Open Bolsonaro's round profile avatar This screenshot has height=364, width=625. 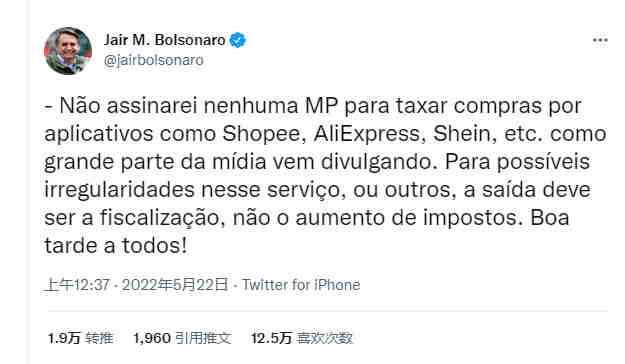pyautogui.click(x=68, y=51)
